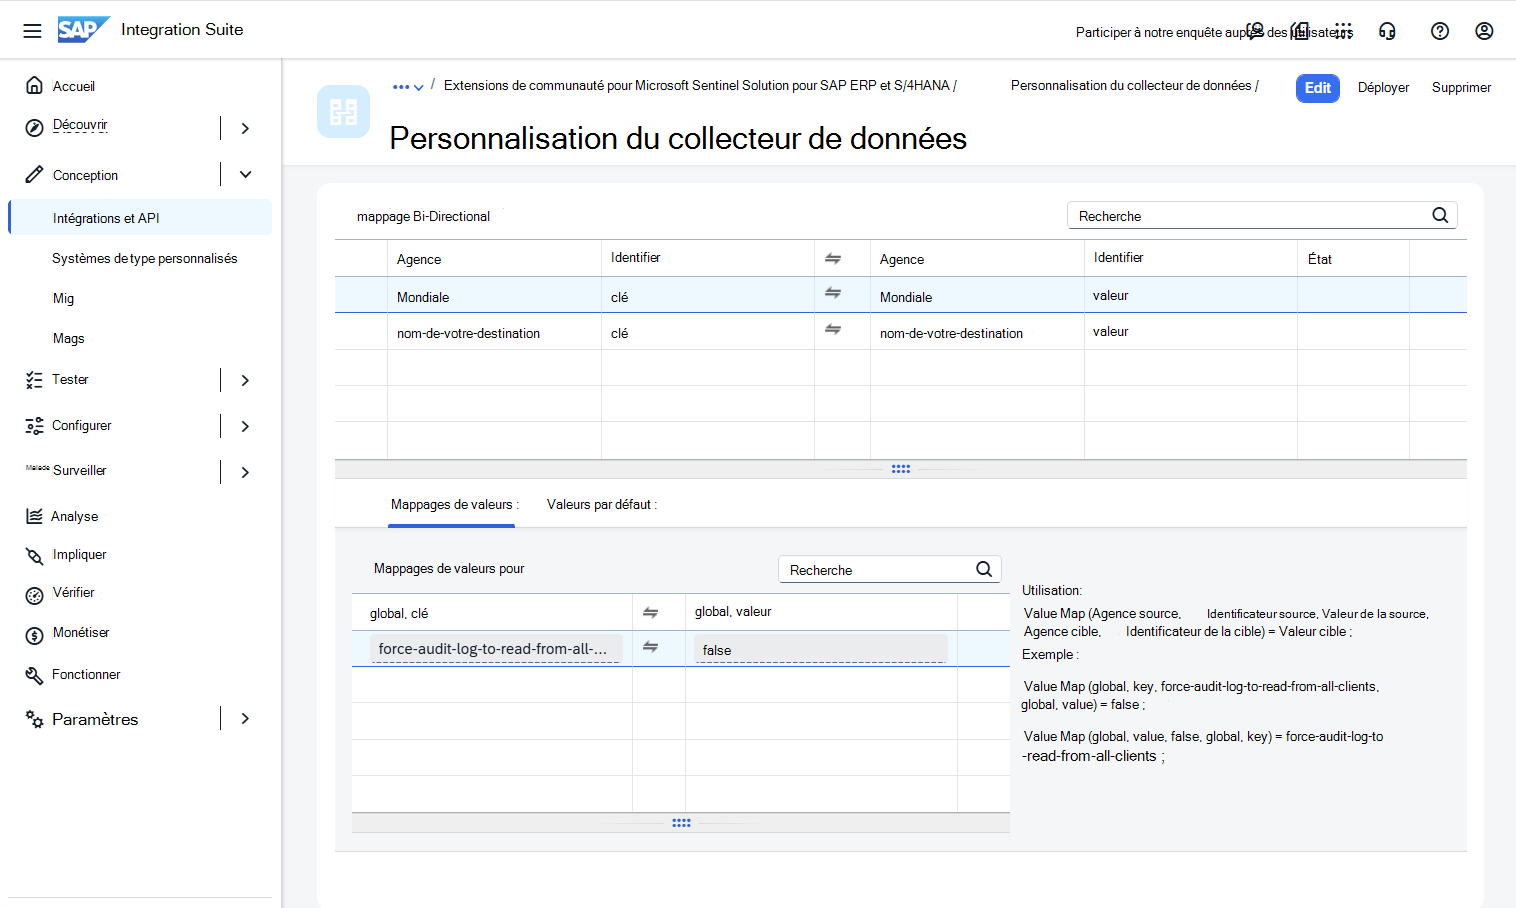Switch to Valeurs par défaut tab
This screenshot has width=1516, height=908.
(x=602, y=504)
